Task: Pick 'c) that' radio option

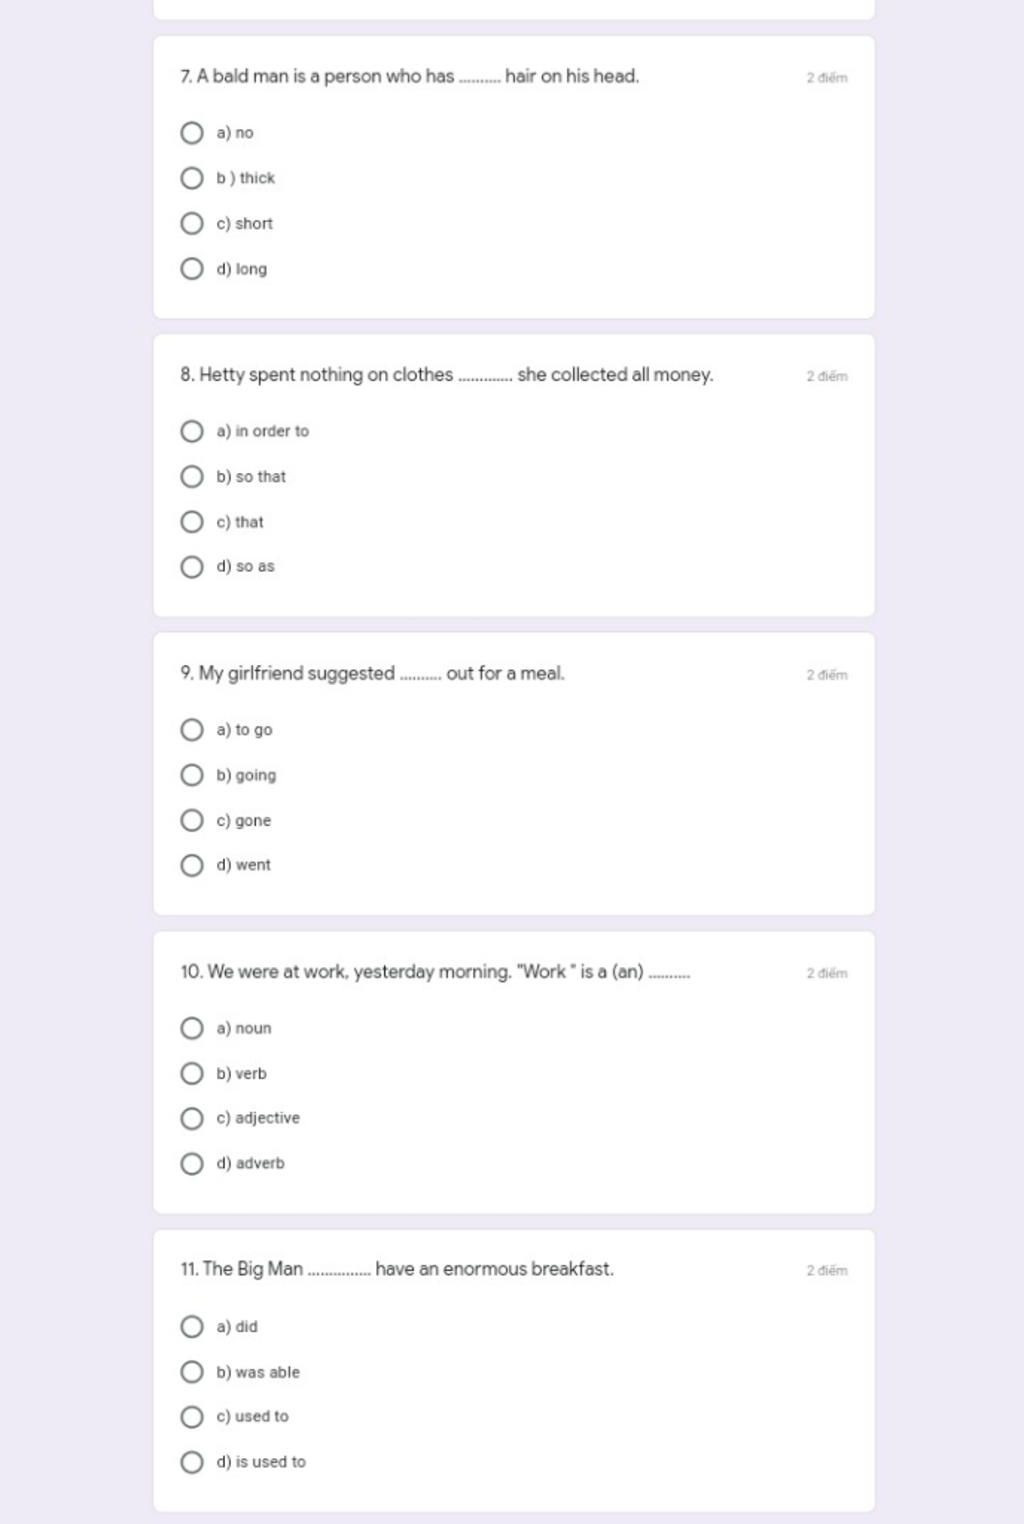Action: (x=192, y=521)
